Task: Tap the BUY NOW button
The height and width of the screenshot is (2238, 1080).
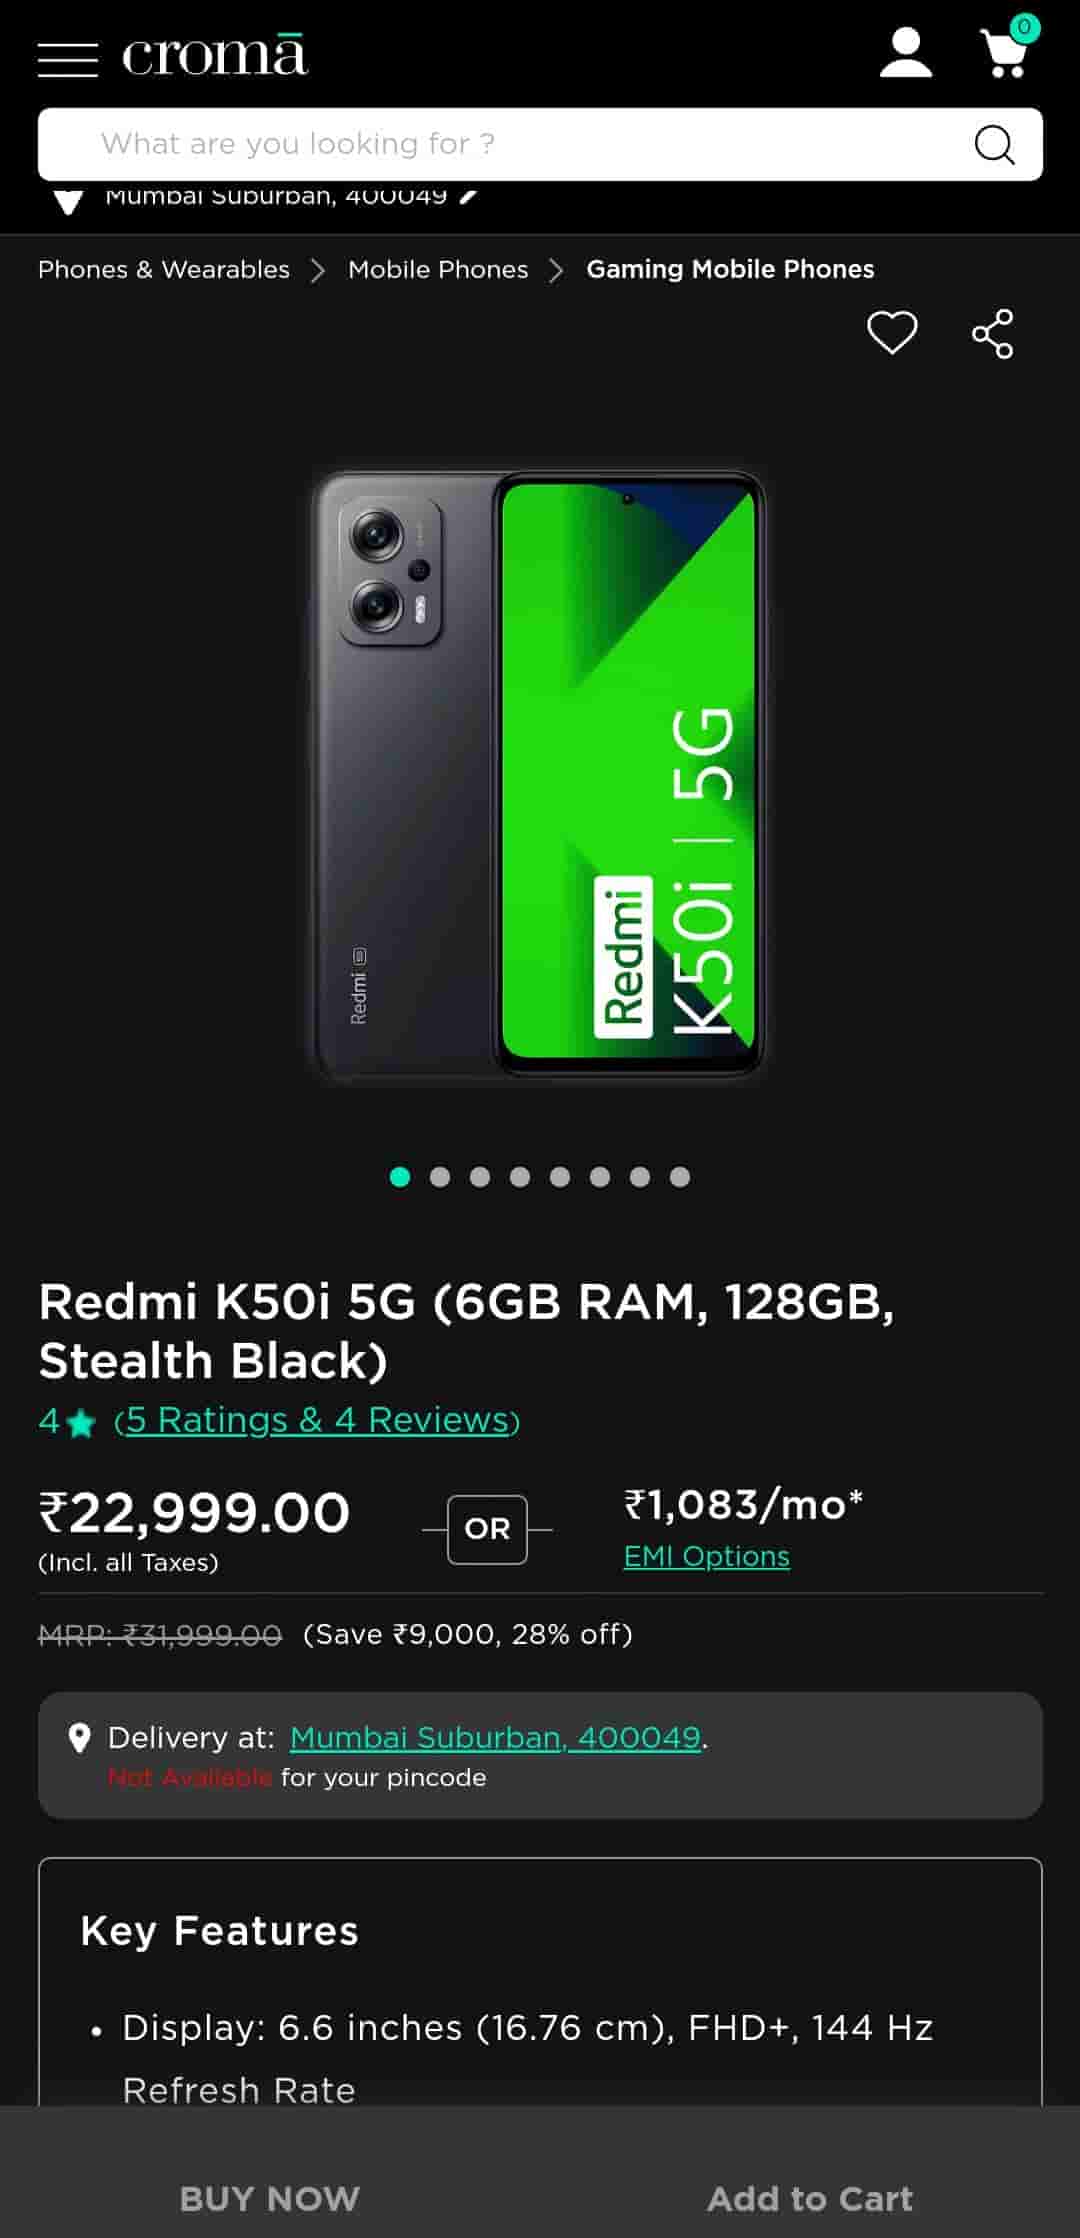Action: 270,2198
